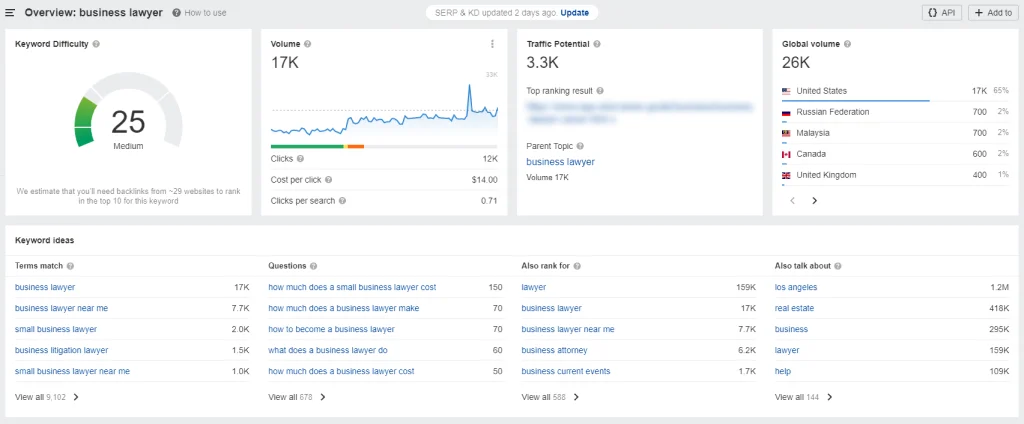This screenshot has width=1024, height=424.
Task: Open business lawyer near me under Terms match
Action: point(61,308)
